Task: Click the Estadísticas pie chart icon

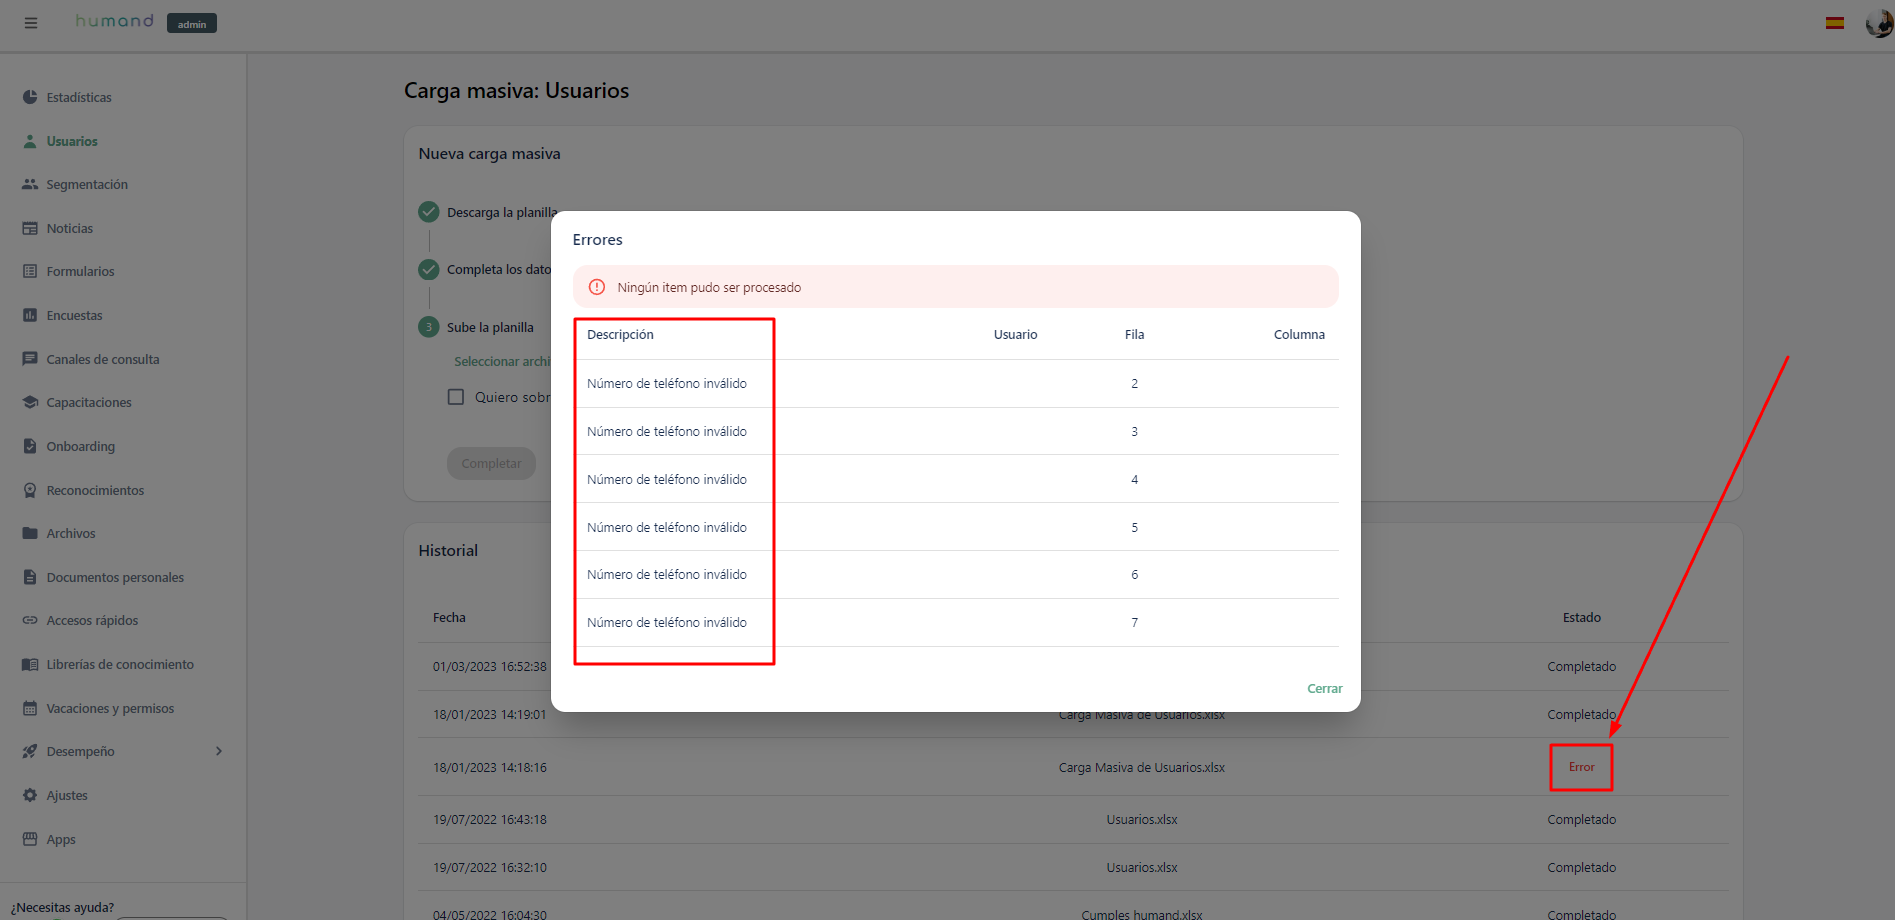Action: (30, 97)
